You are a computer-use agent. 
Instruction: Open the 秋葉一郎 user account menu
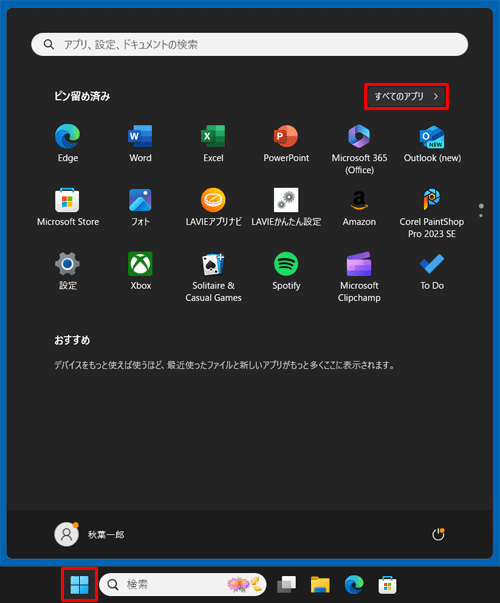click(90, 534)
